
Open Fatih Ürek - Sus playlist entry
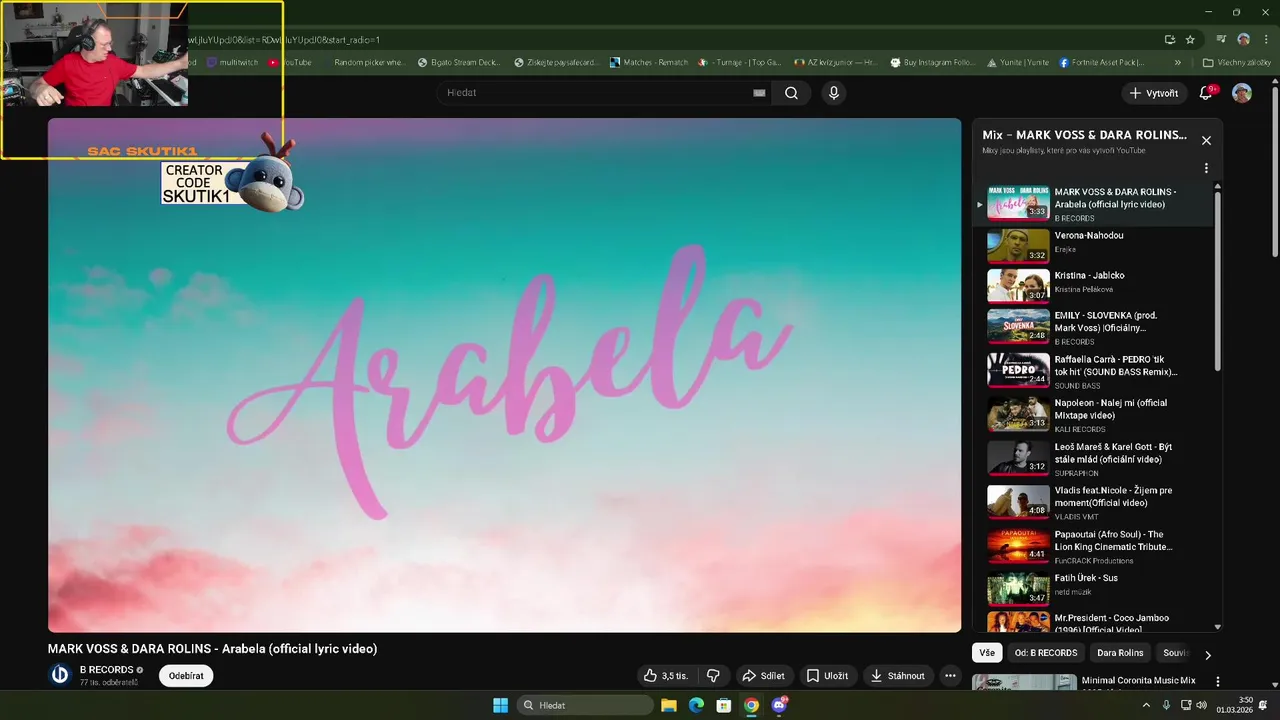1094,589
